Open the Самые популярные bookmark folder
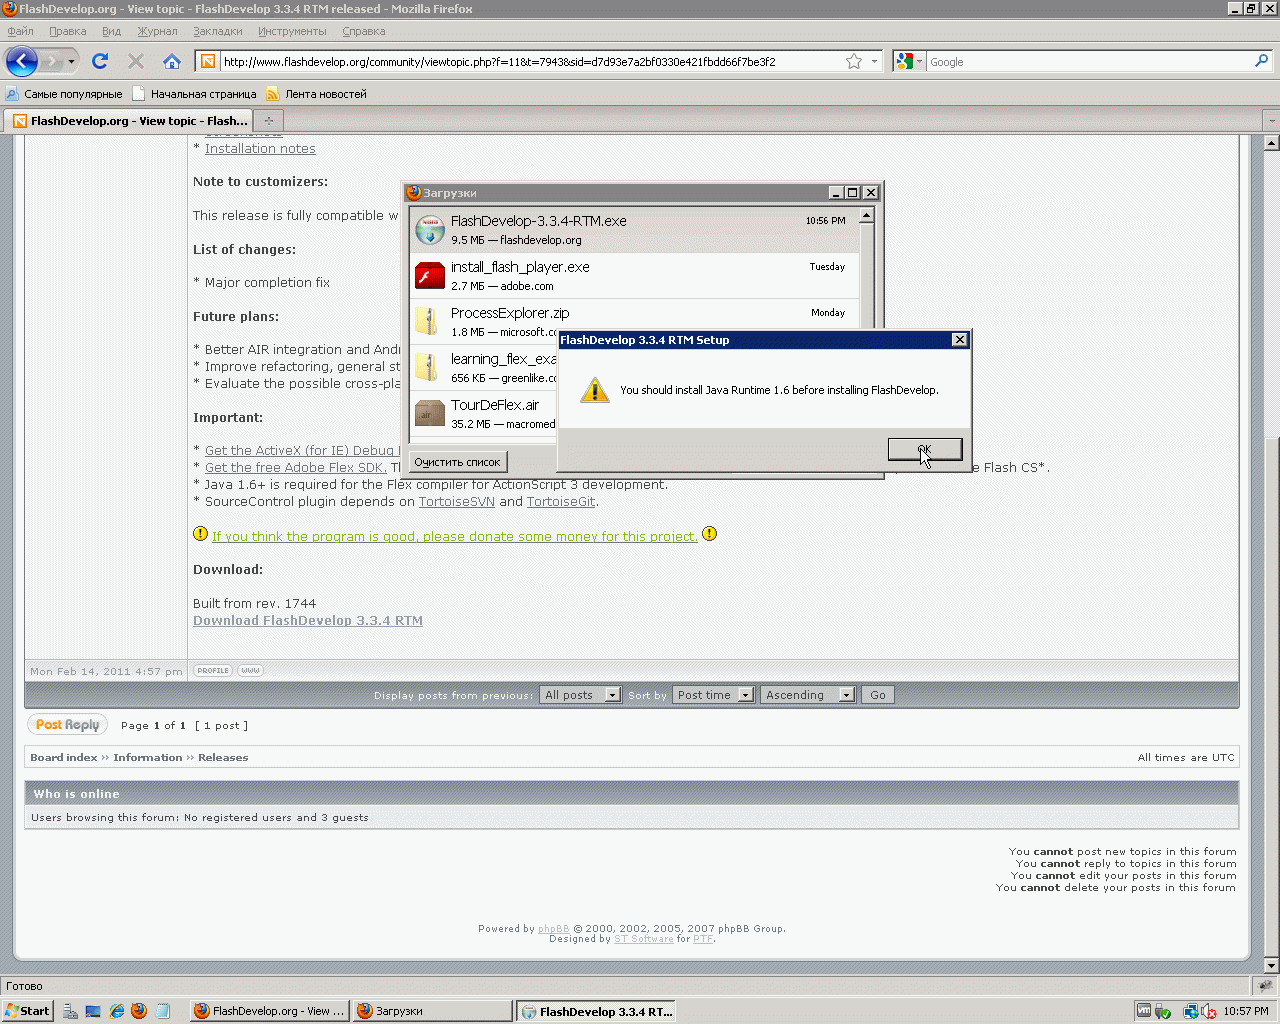Image resolution: width=1280 pixels, height=1024 pixels. point(64,94)
